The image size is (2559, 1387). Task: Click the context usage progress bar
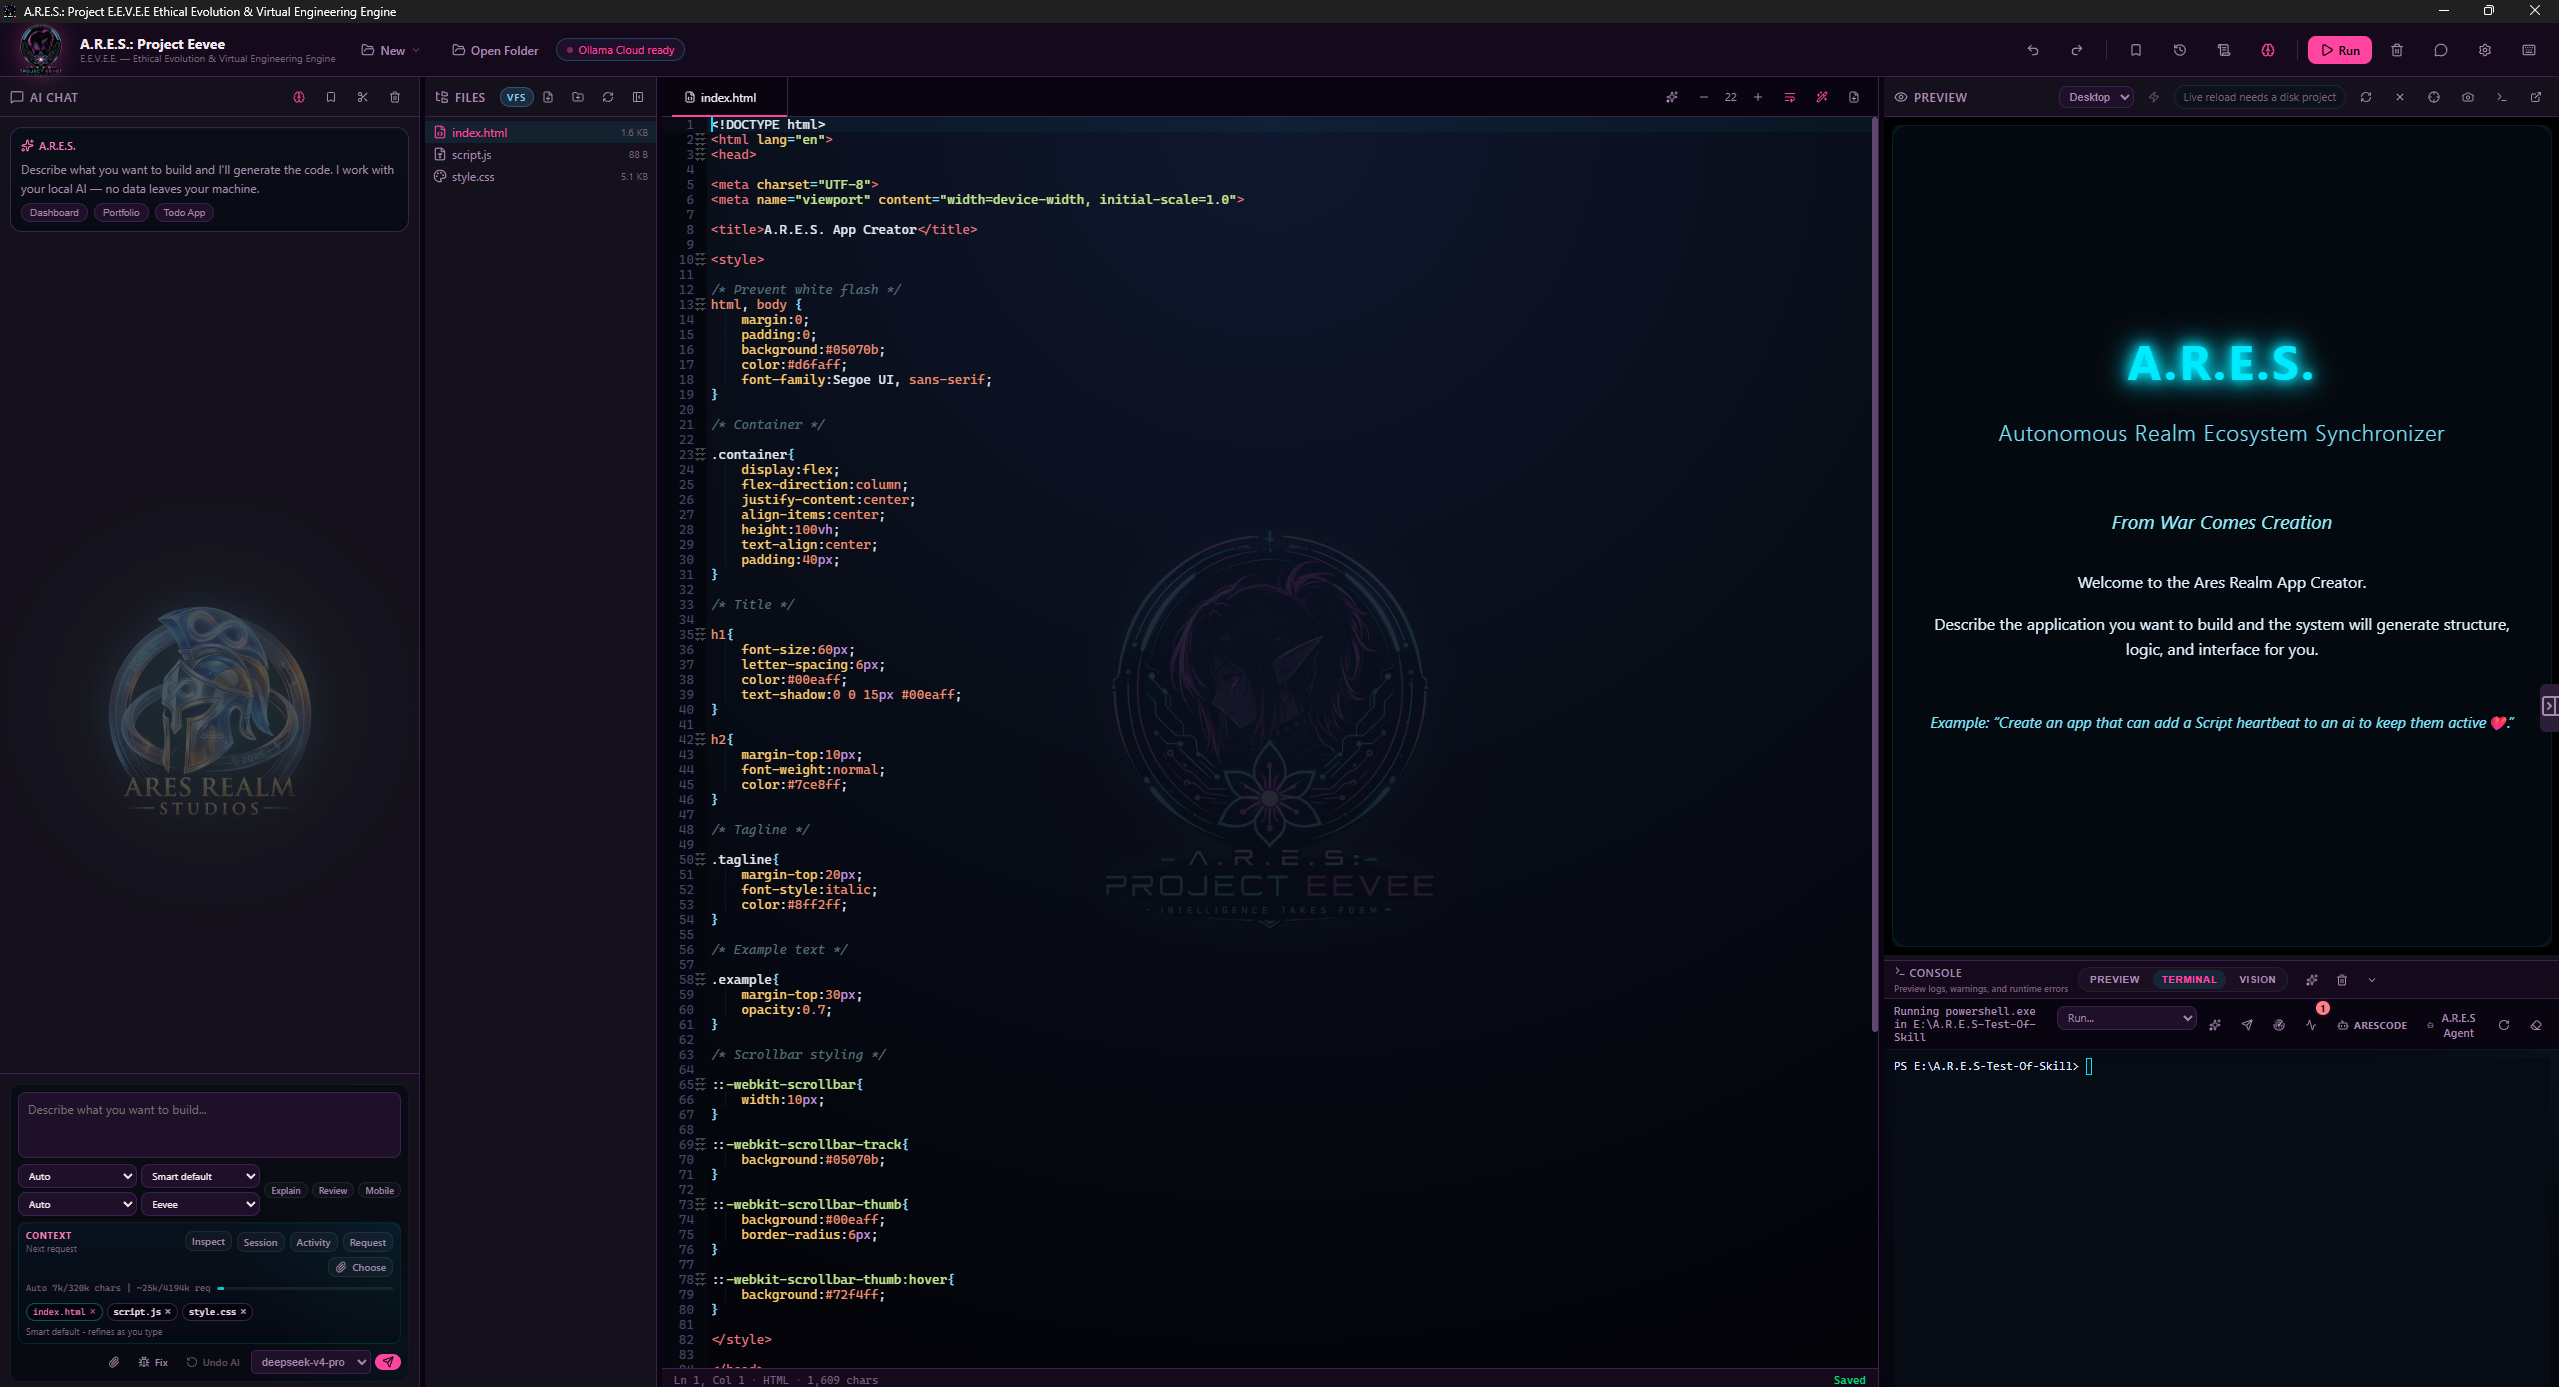point(304,1288)
